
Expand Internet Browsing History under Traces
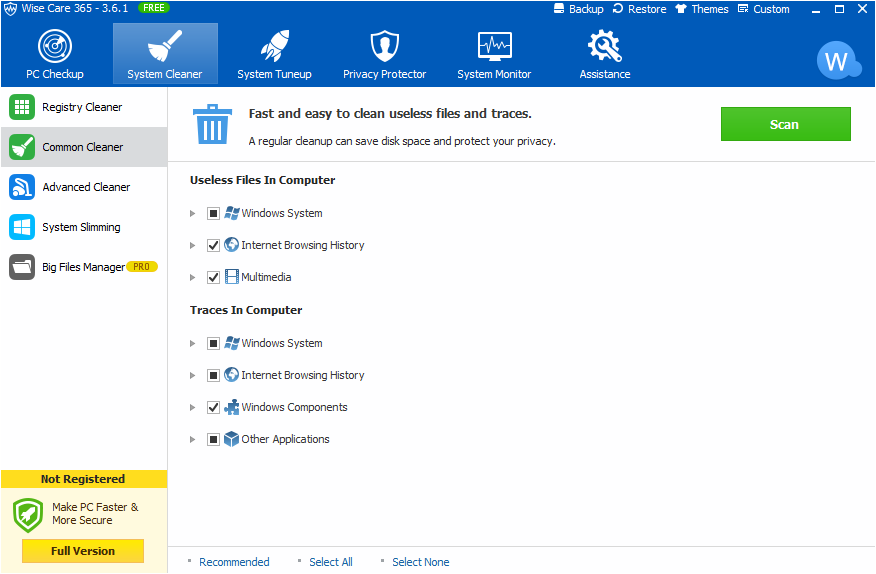pyautogui.click(x=192, y=375)
